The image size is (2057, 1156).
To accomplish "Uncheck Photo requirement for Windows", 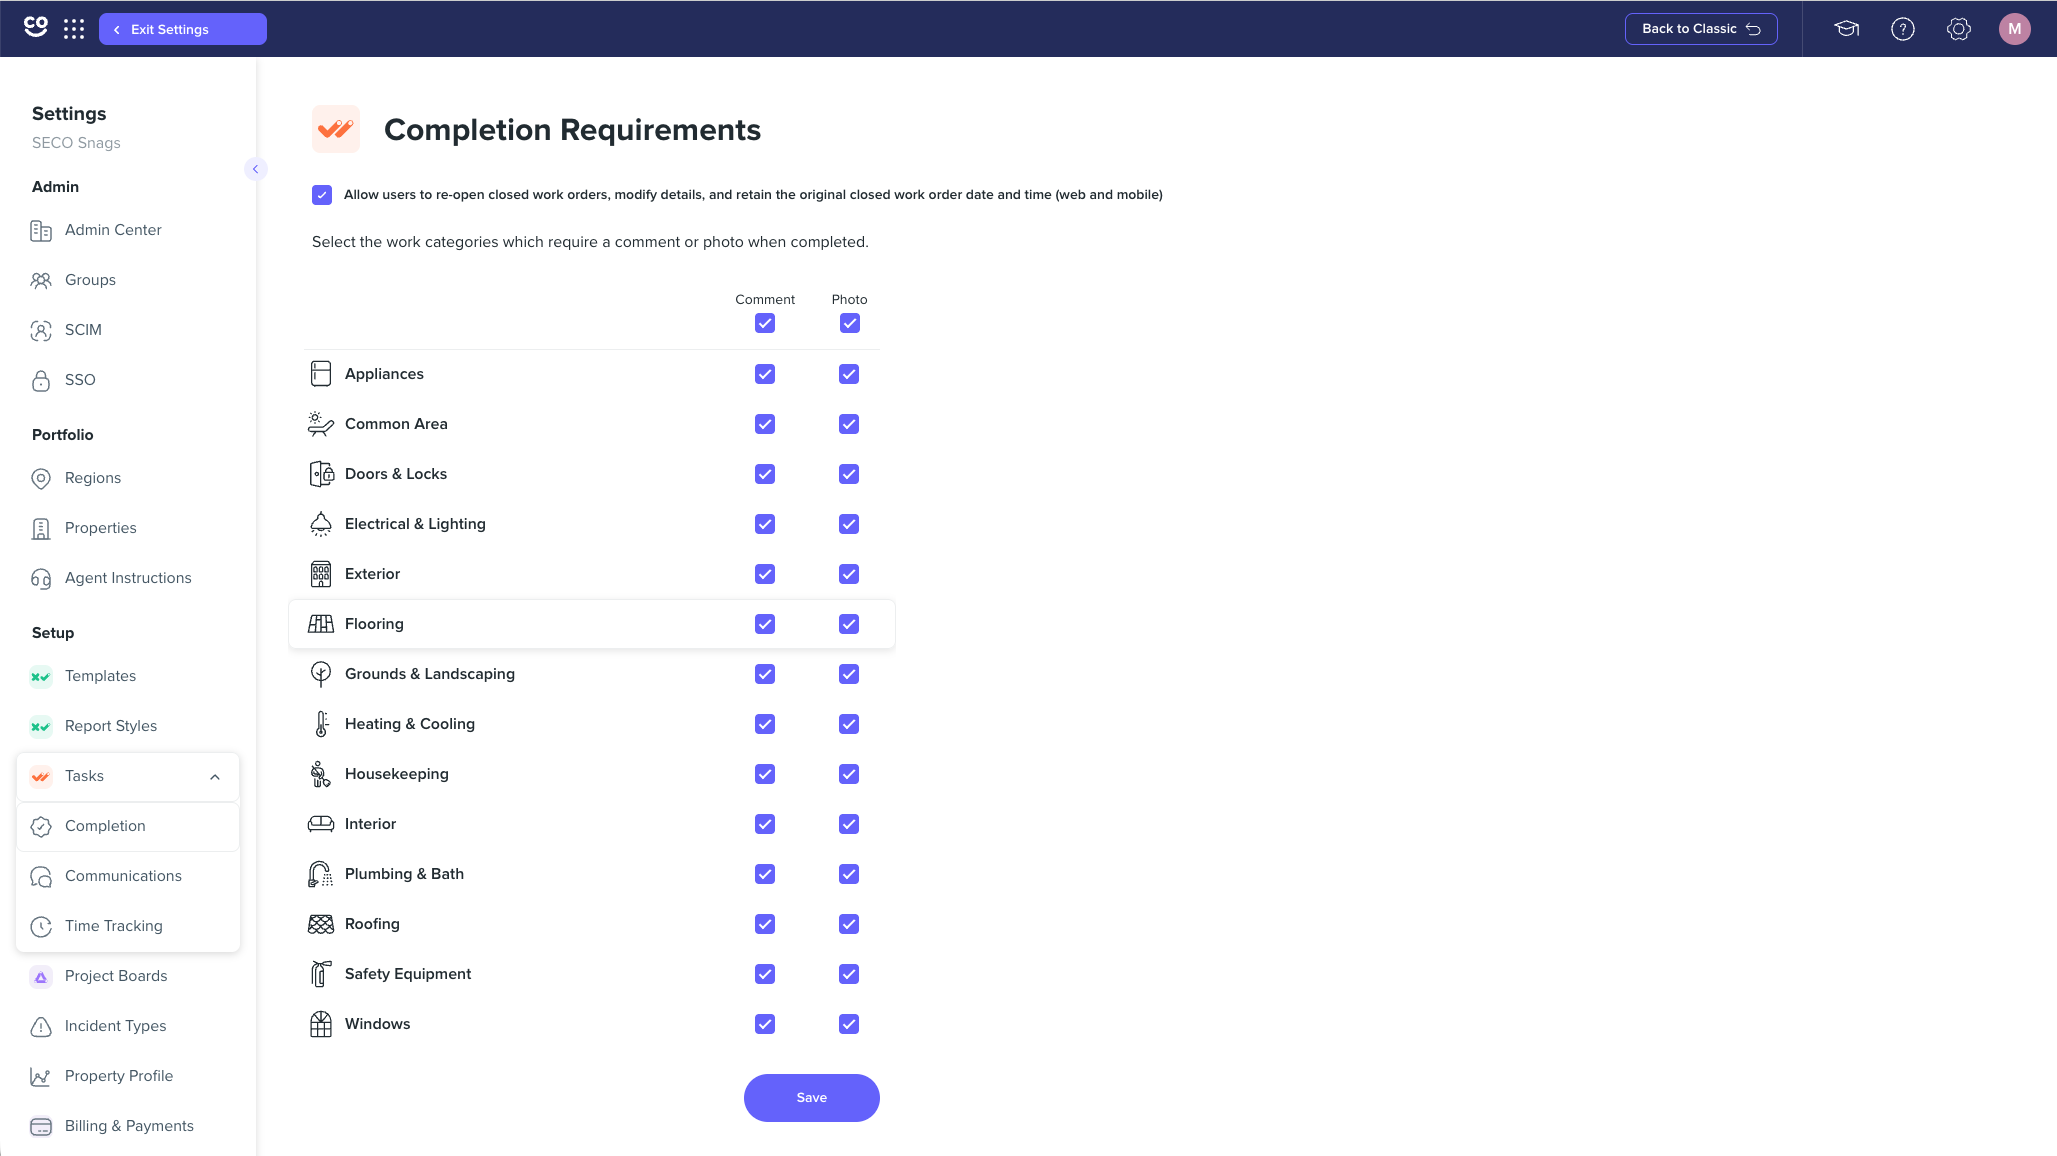I will pos(849,1024).
